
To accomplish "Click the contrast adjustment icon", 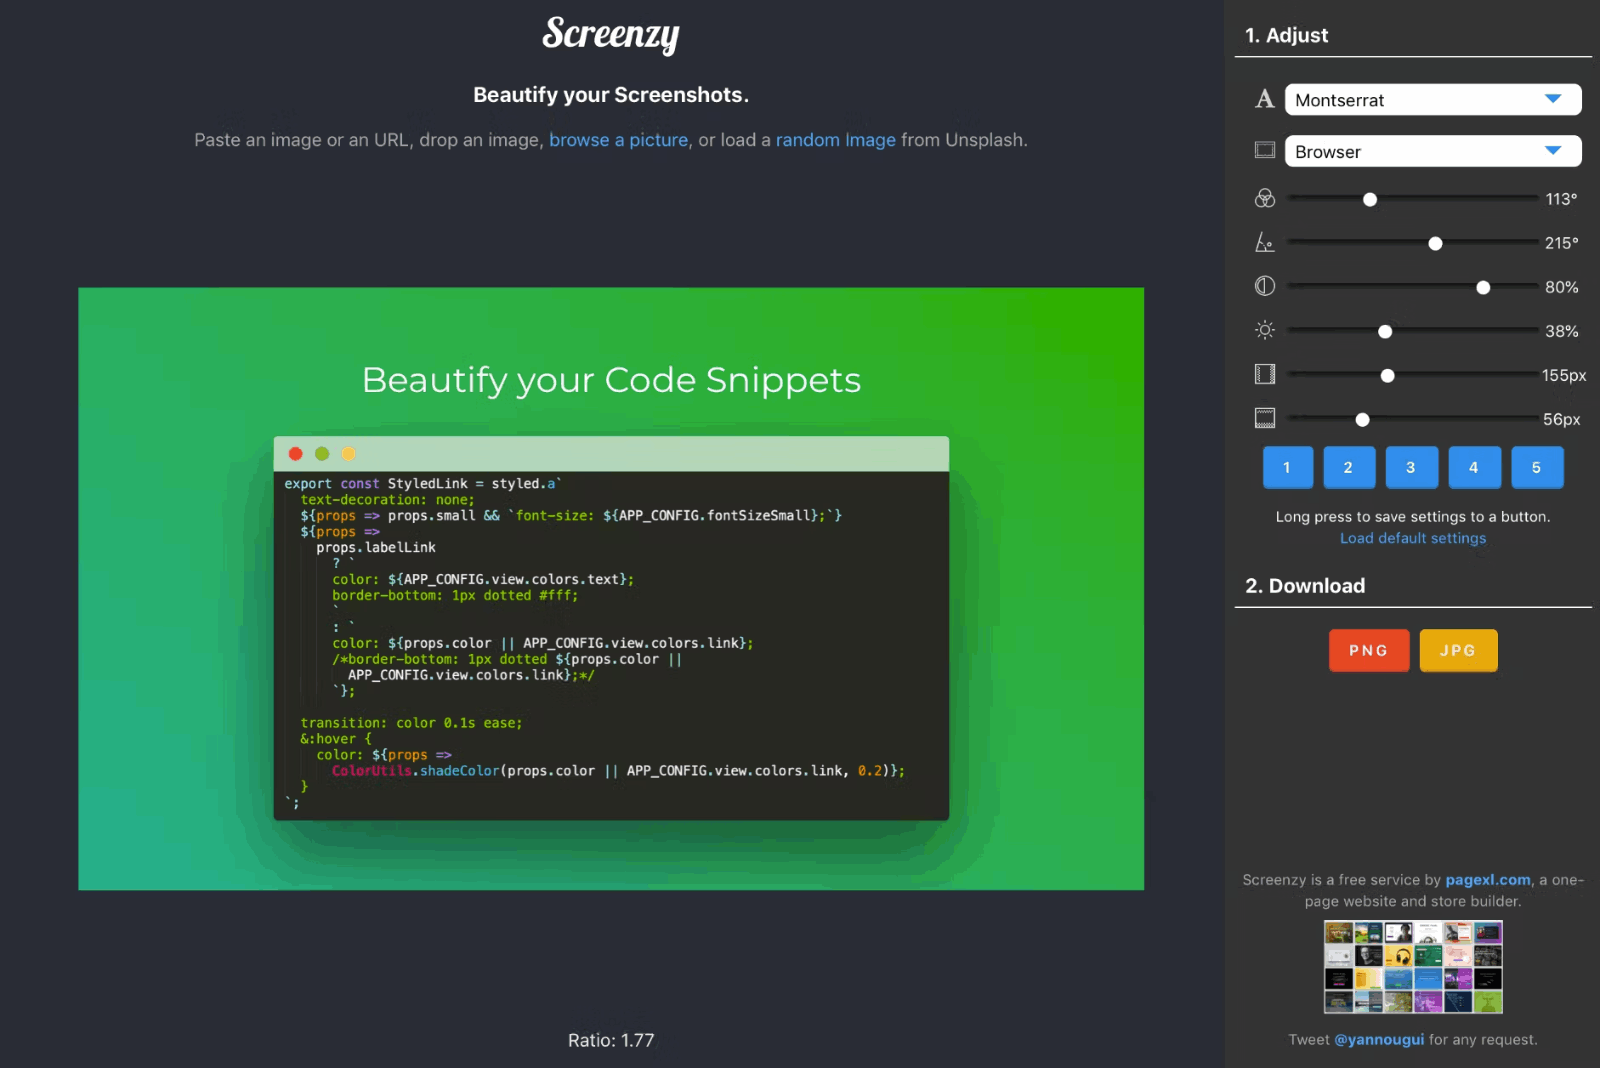I will pos(1264,287).
